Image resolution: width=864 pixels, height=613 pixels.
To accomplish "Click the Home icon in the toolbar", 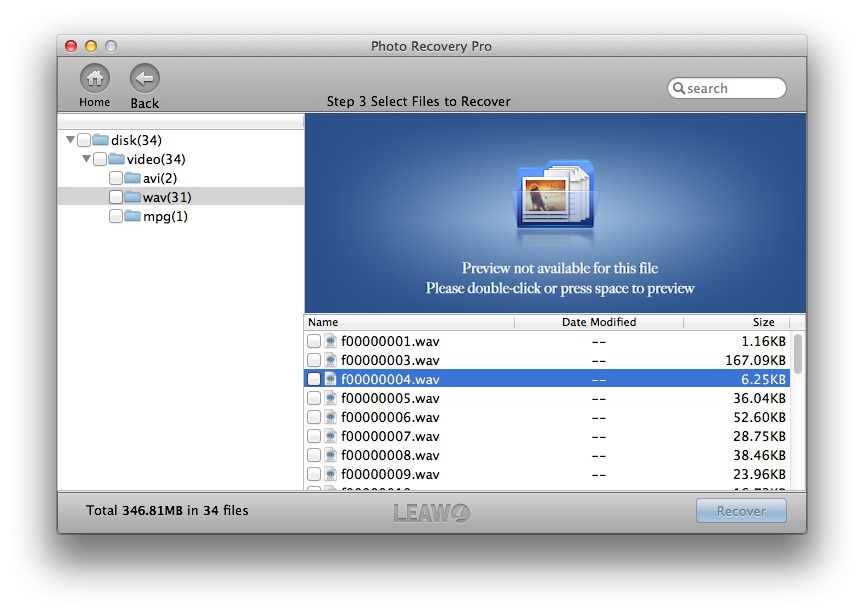I will coord(94,78).
